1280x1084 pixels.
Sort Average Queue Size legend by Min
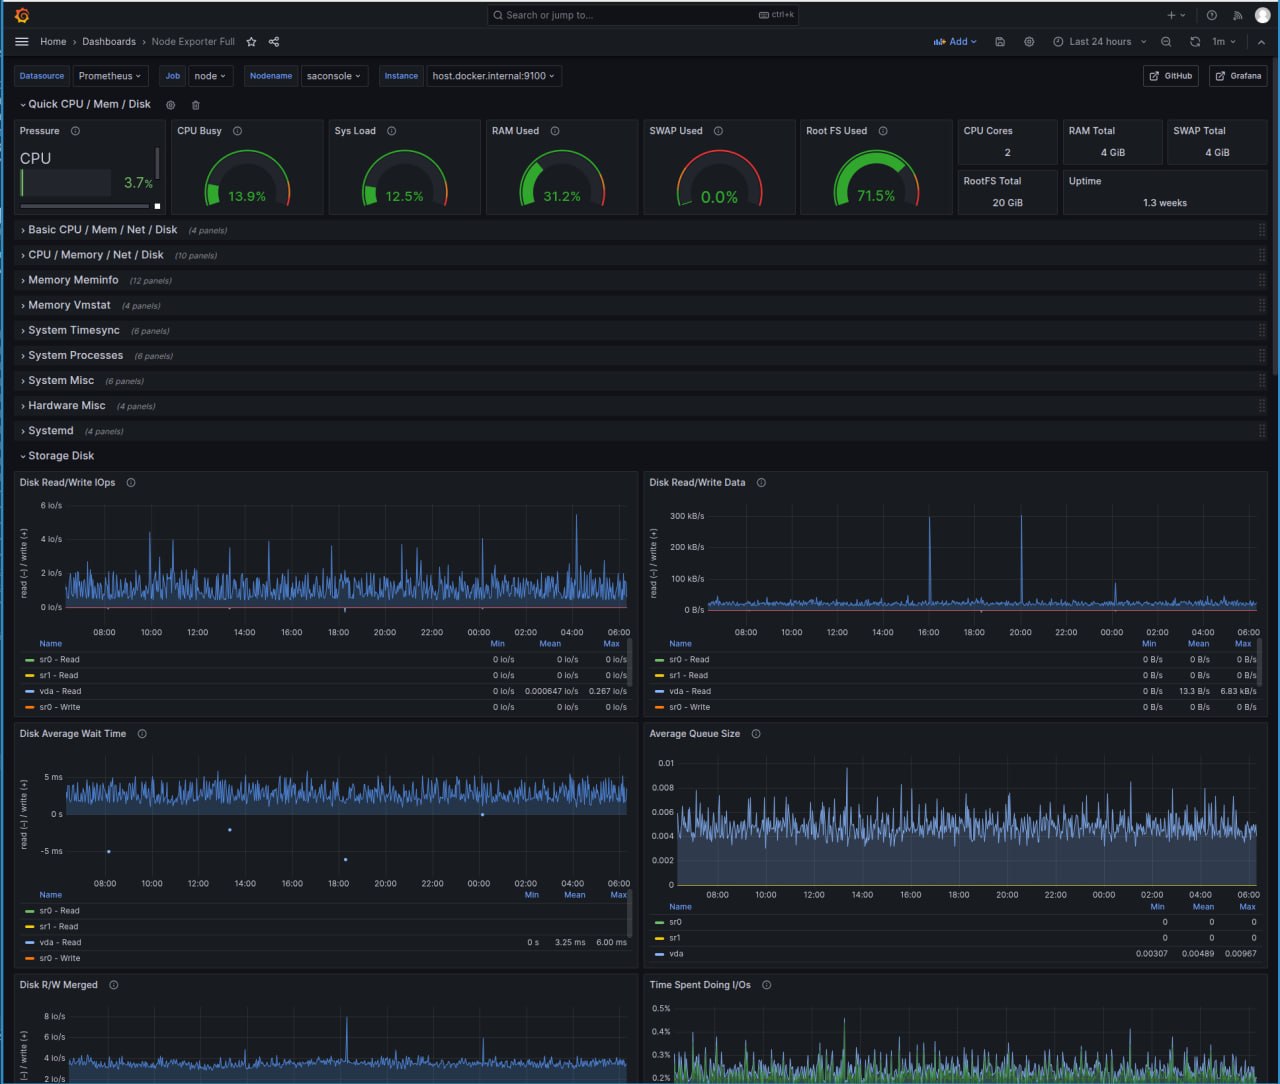coord(1157,907)
